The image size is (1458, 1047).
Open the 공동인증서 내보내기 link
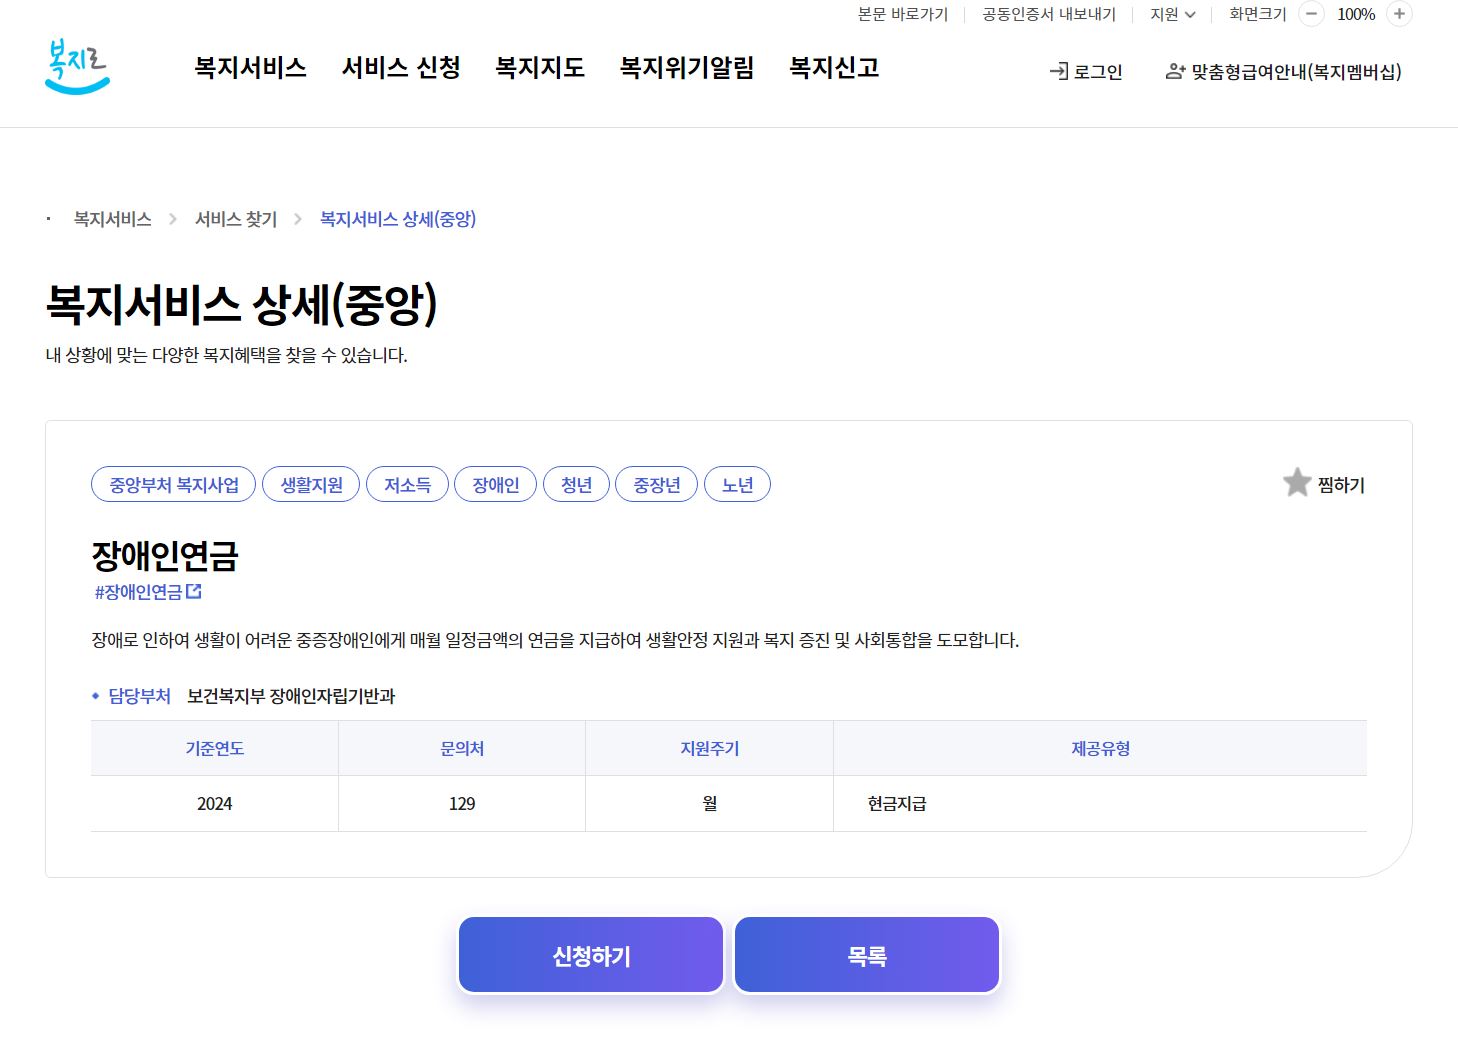click(x=1048, y=15)
